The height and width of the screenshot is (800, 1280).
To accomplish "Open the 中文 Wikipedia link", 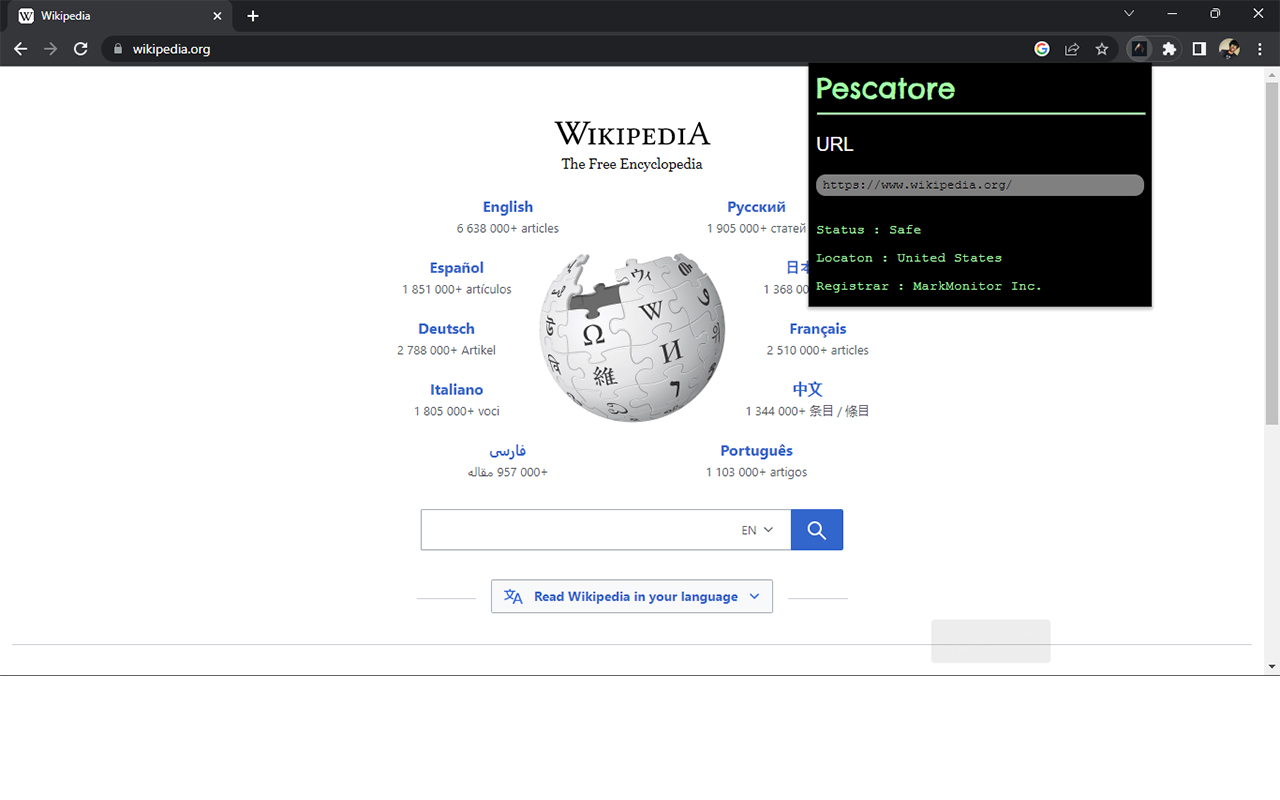I will pos(807,390).
